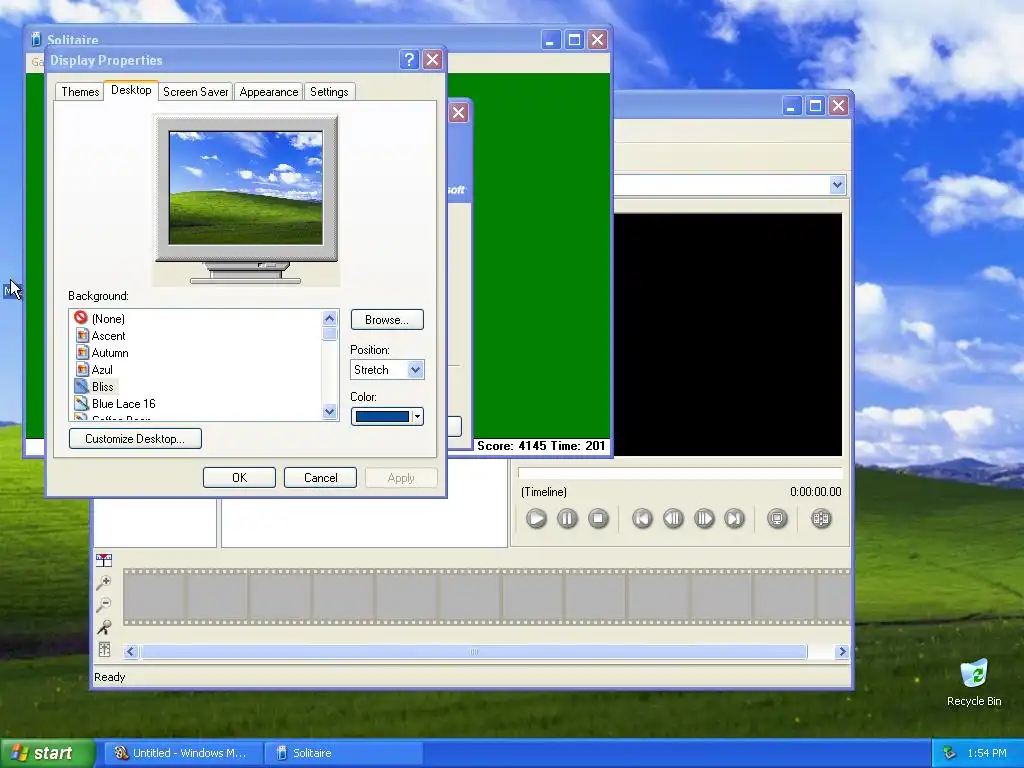The image size is (1024, 768).
Task: Select the (None) background entry
Action: tap(99, 318)
